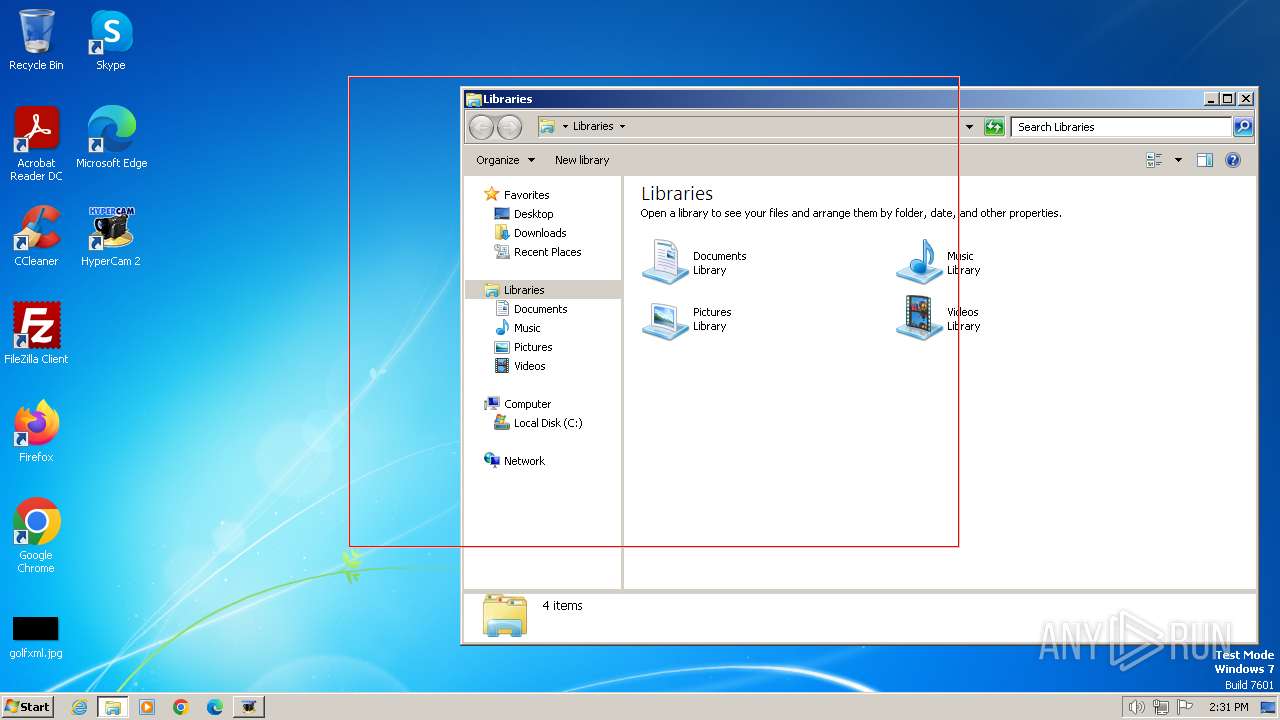
Task: Launch Microsoft Edge desktop shortcut
Action: 111,137
